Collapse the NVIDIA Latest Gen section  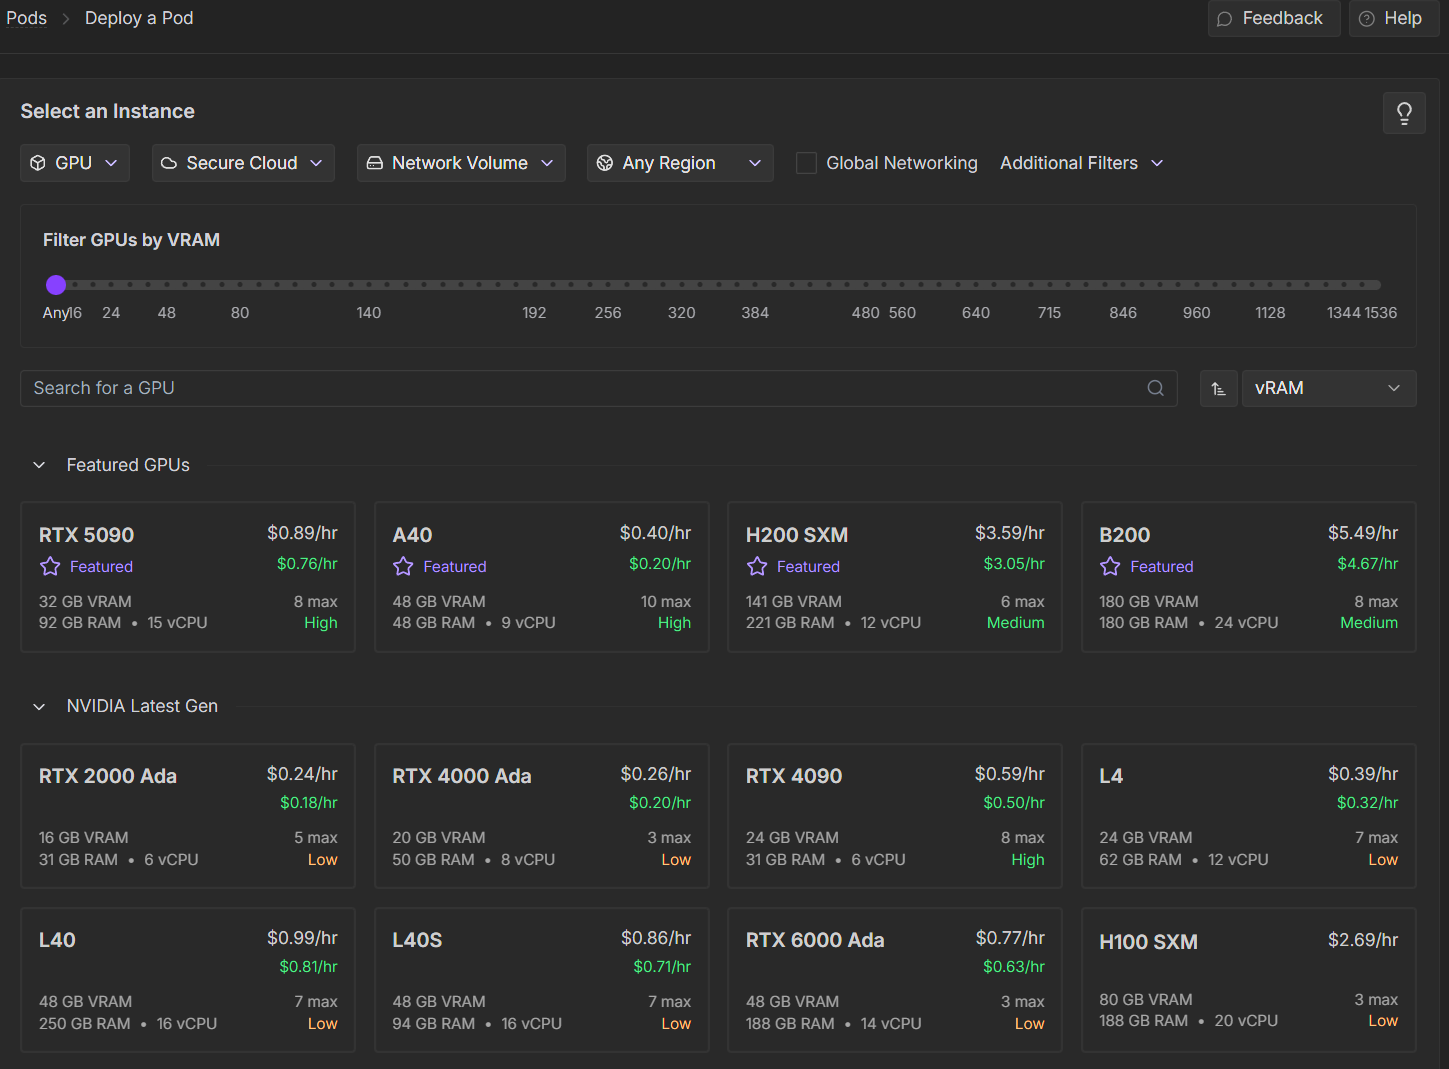pyautogui.click(x=39, y=707)
